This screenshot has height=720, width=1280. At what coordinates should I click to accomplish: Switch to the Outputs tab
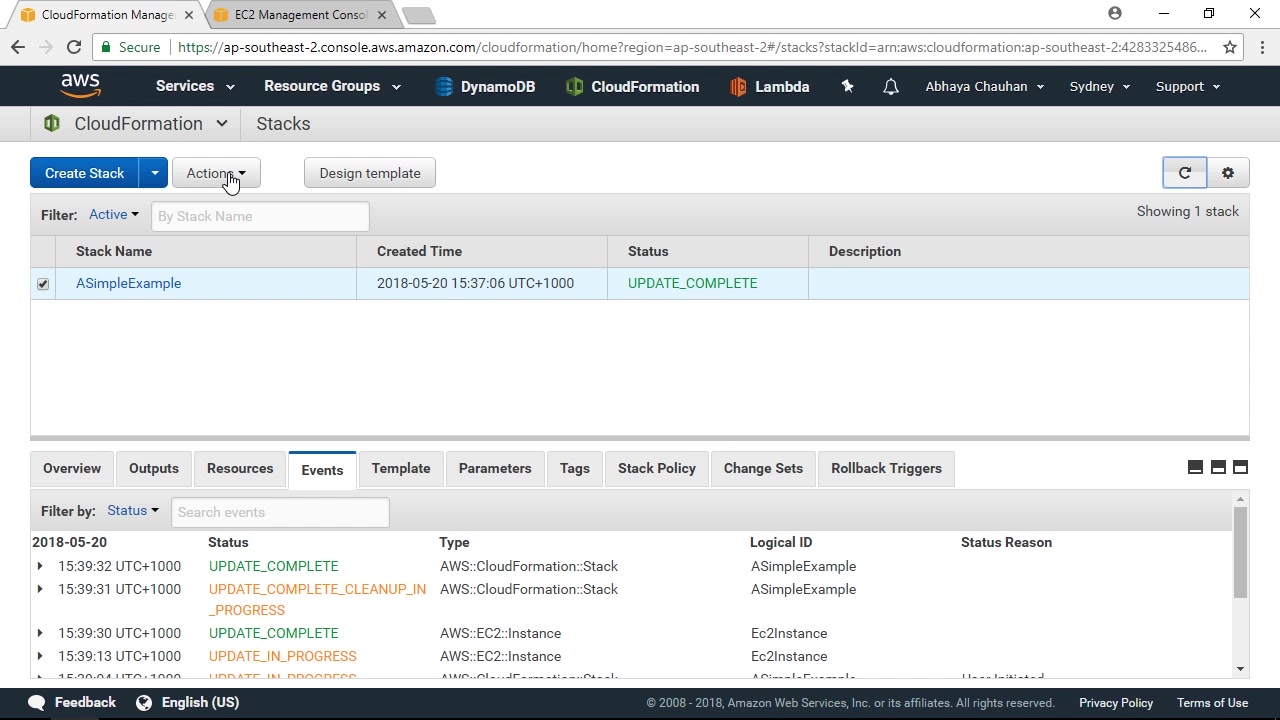(154, 468)
